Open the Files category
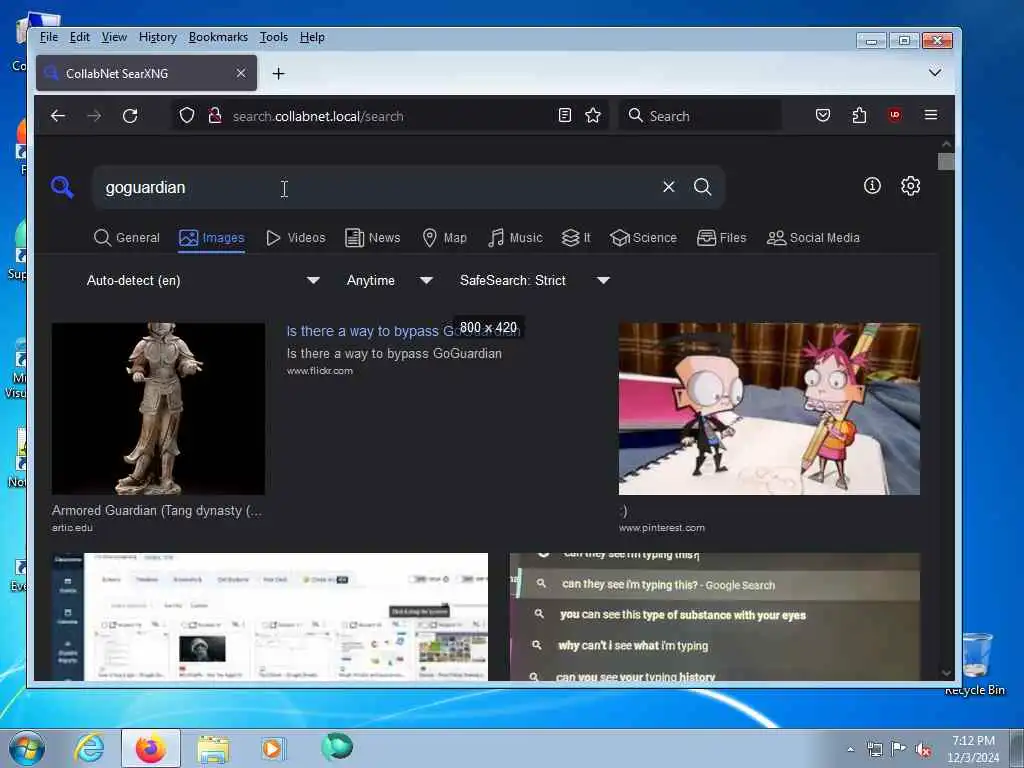Image resolution: width=1024 pixels, height=768 pixels. [721, 238]
